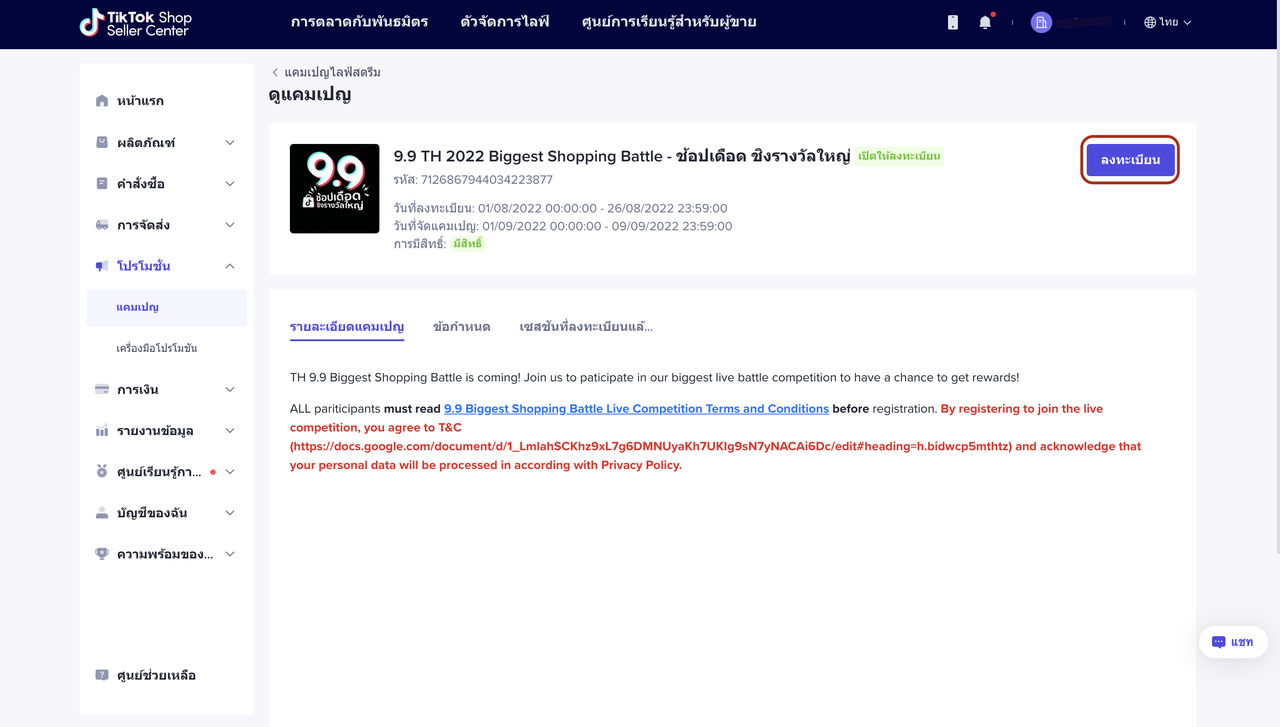1280x727 pixels.
Task: Click the back arrow beside แคมเปญไลฟ์สตรีม
Action: click(275, 72)
